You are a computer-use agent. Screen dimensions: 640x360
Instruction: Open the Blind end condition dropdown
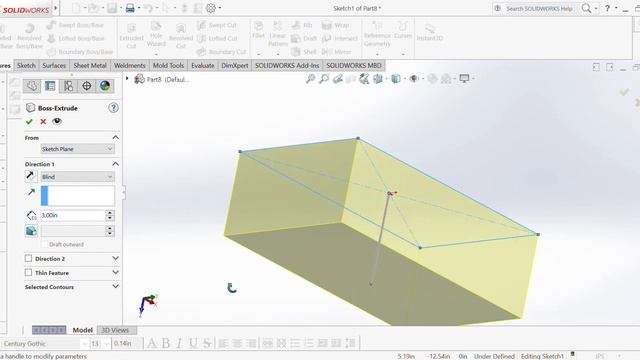(x=78, y=177)
